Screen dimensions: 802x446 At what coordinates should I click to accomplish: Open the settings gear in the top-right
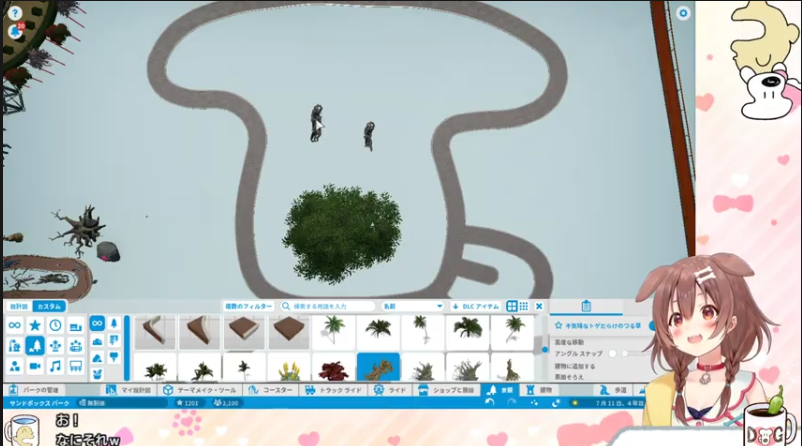(x=683, y=13)
